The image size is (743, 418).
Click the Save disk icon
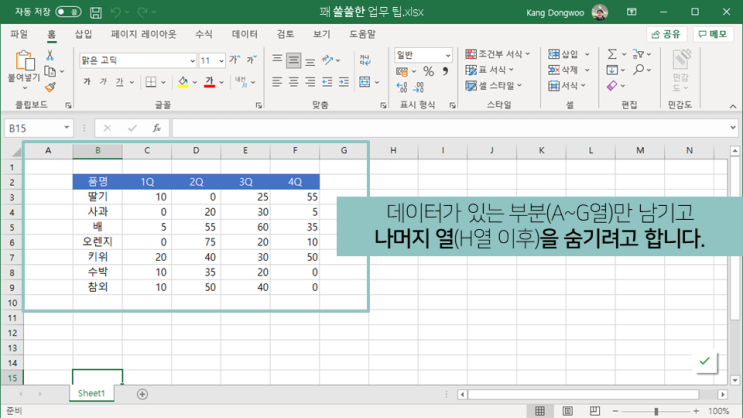[x=96, y=12]
